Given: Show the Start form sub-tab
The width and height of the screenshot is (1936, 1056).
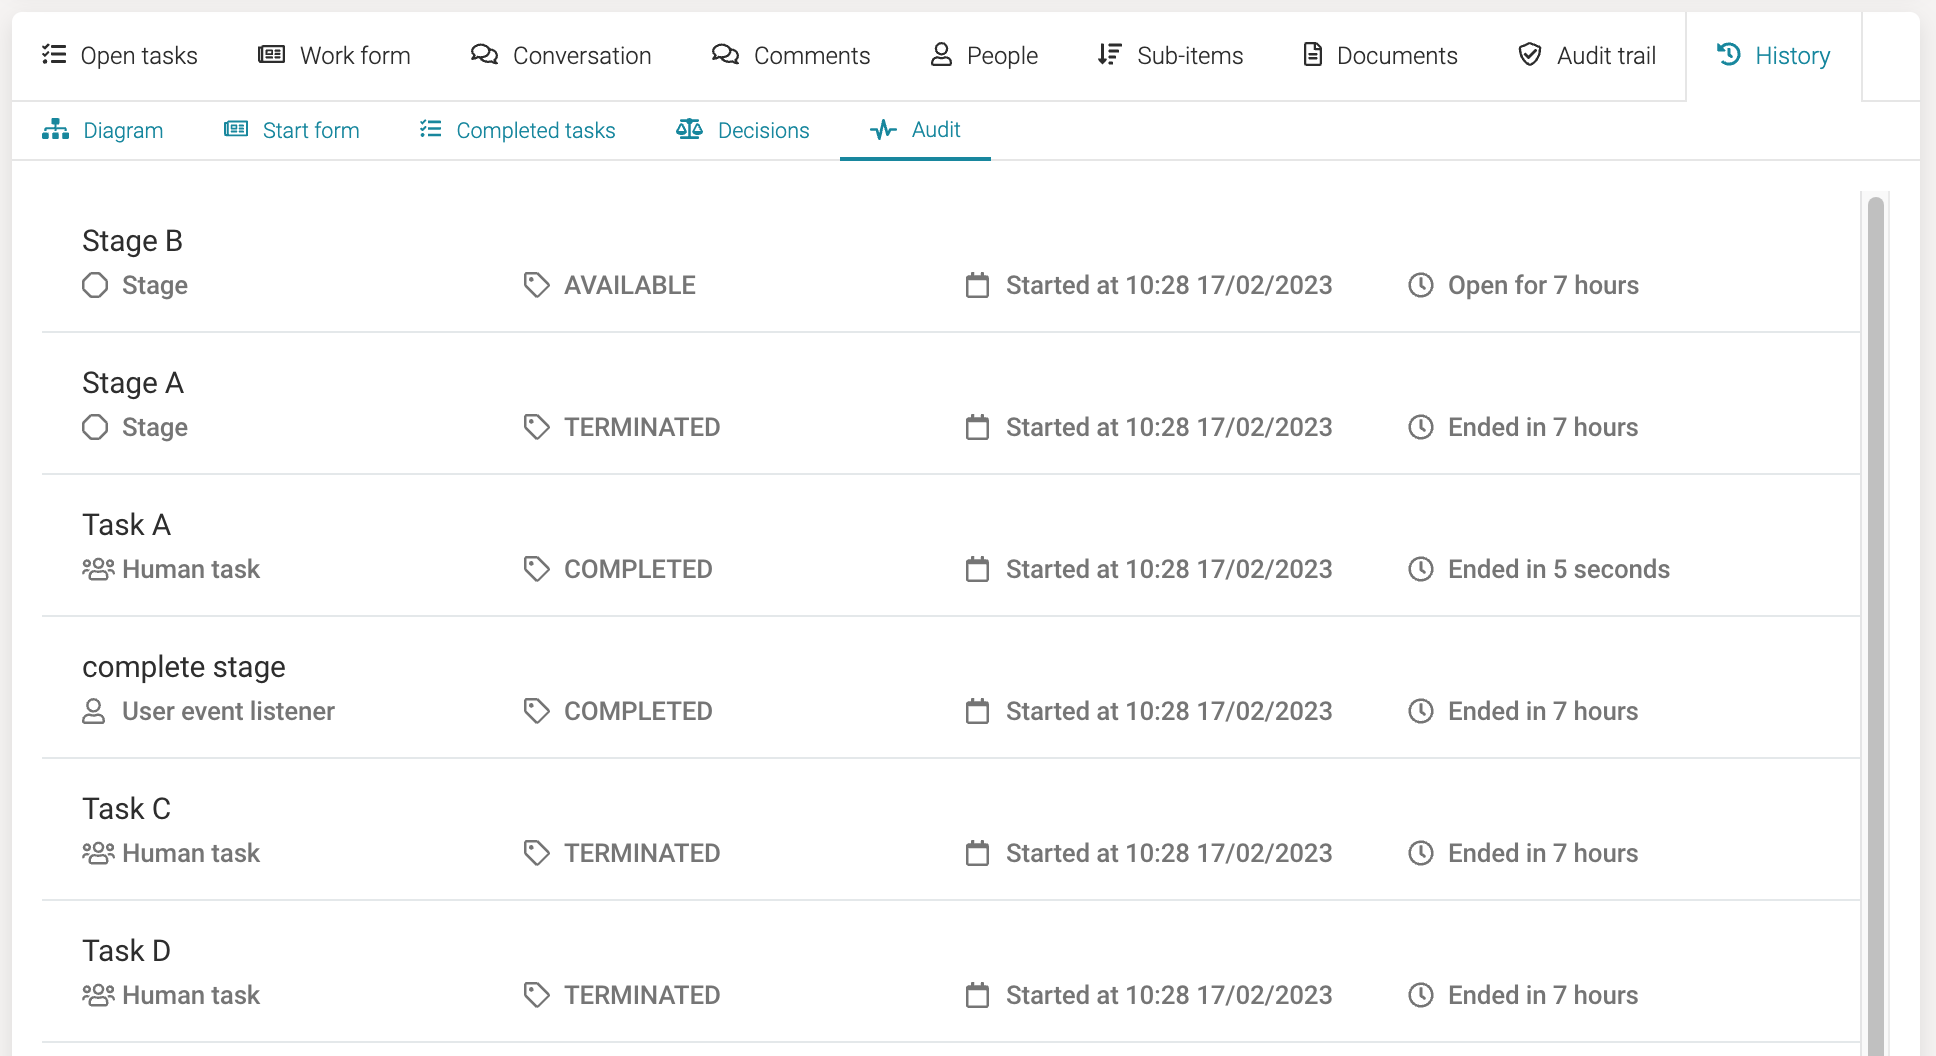Looking at the screenshot, I should tap(291, 130).
